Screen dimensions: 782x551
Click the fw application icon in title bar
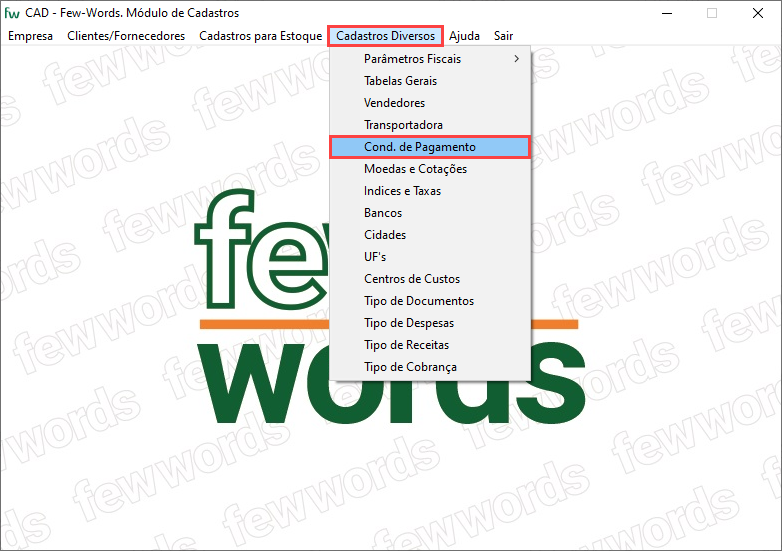pyautogui.click(x=11, y=13)
